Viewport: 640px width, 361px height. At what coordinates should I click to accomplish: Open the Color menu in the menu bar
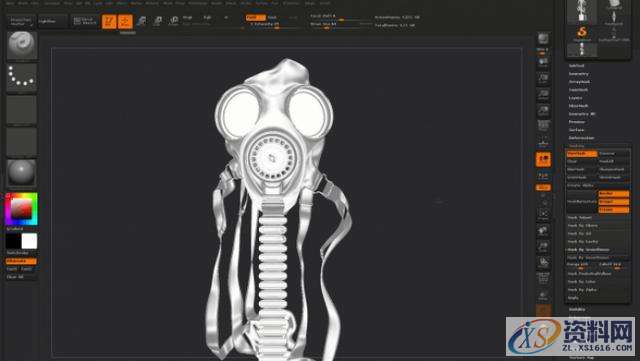[x=35, y=3]
